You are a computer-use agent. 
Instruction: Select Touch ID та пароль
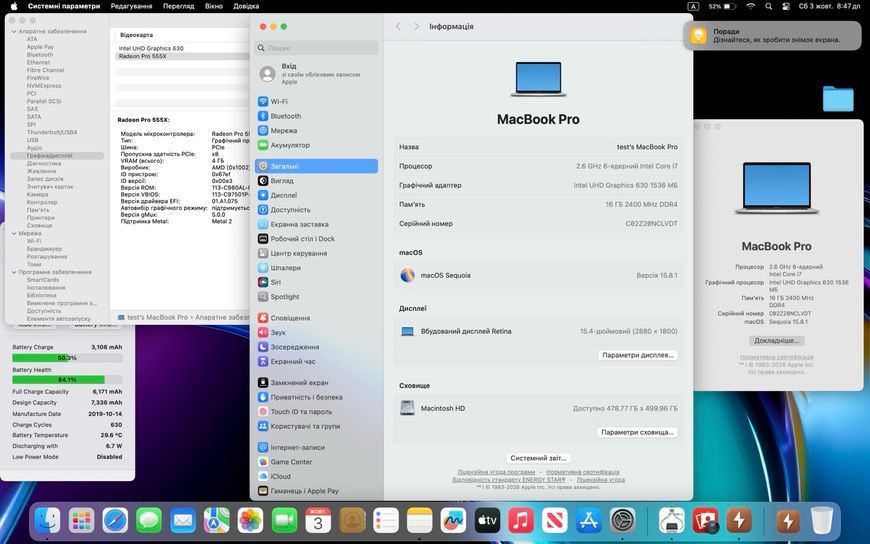coord(316,411)
